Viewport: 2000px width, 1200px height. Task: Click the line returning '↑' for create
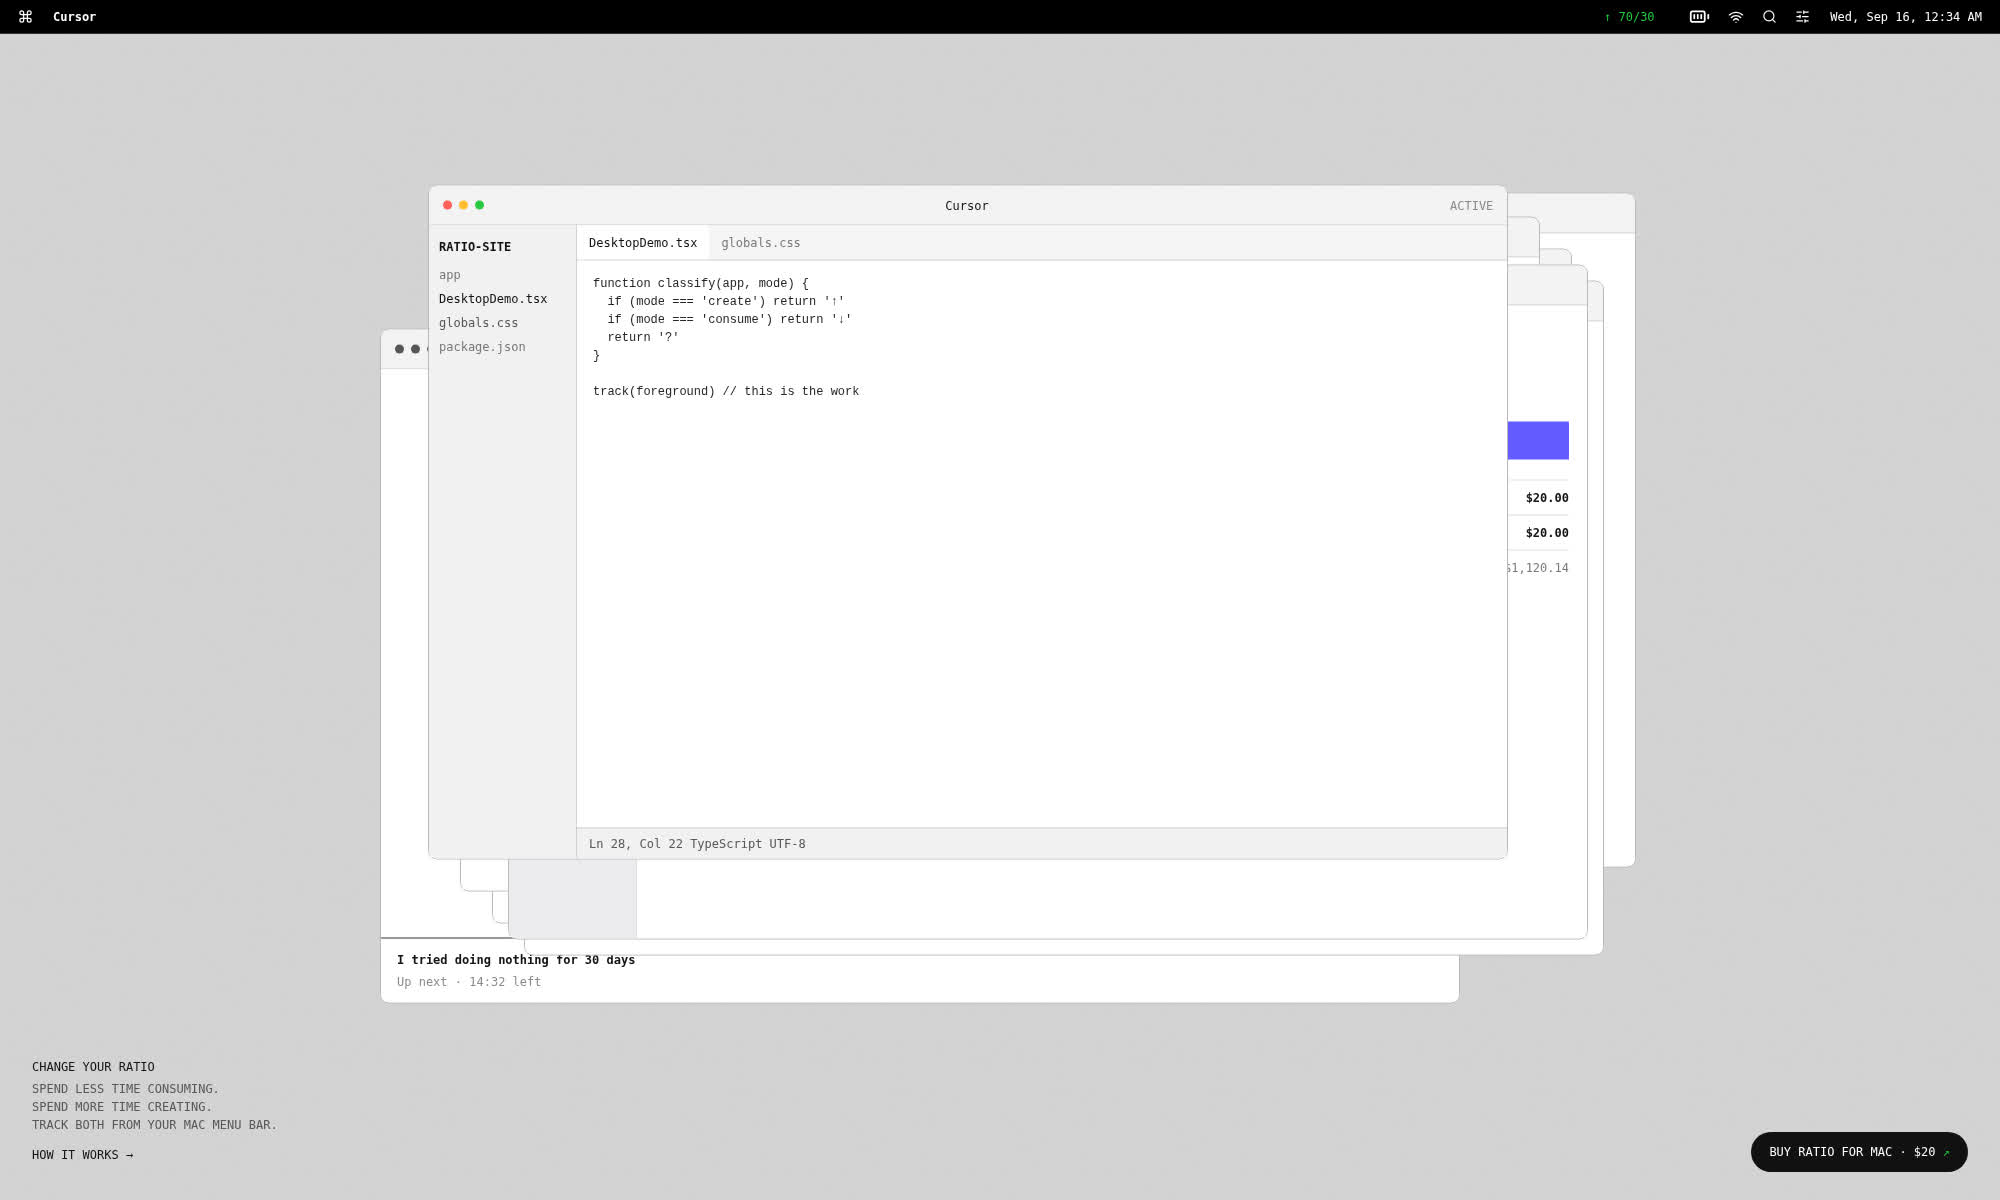pos(726,301)
